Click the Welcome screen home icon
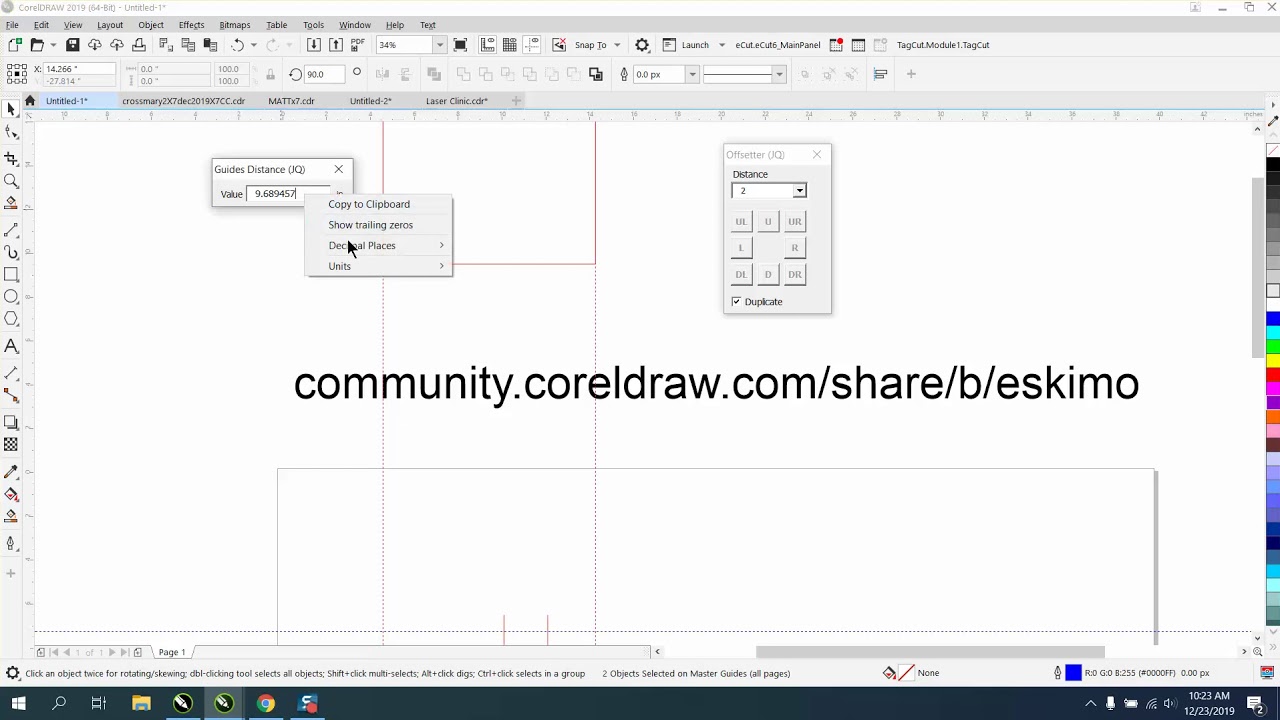The image size is (1280, 720). tap(30, 101)
